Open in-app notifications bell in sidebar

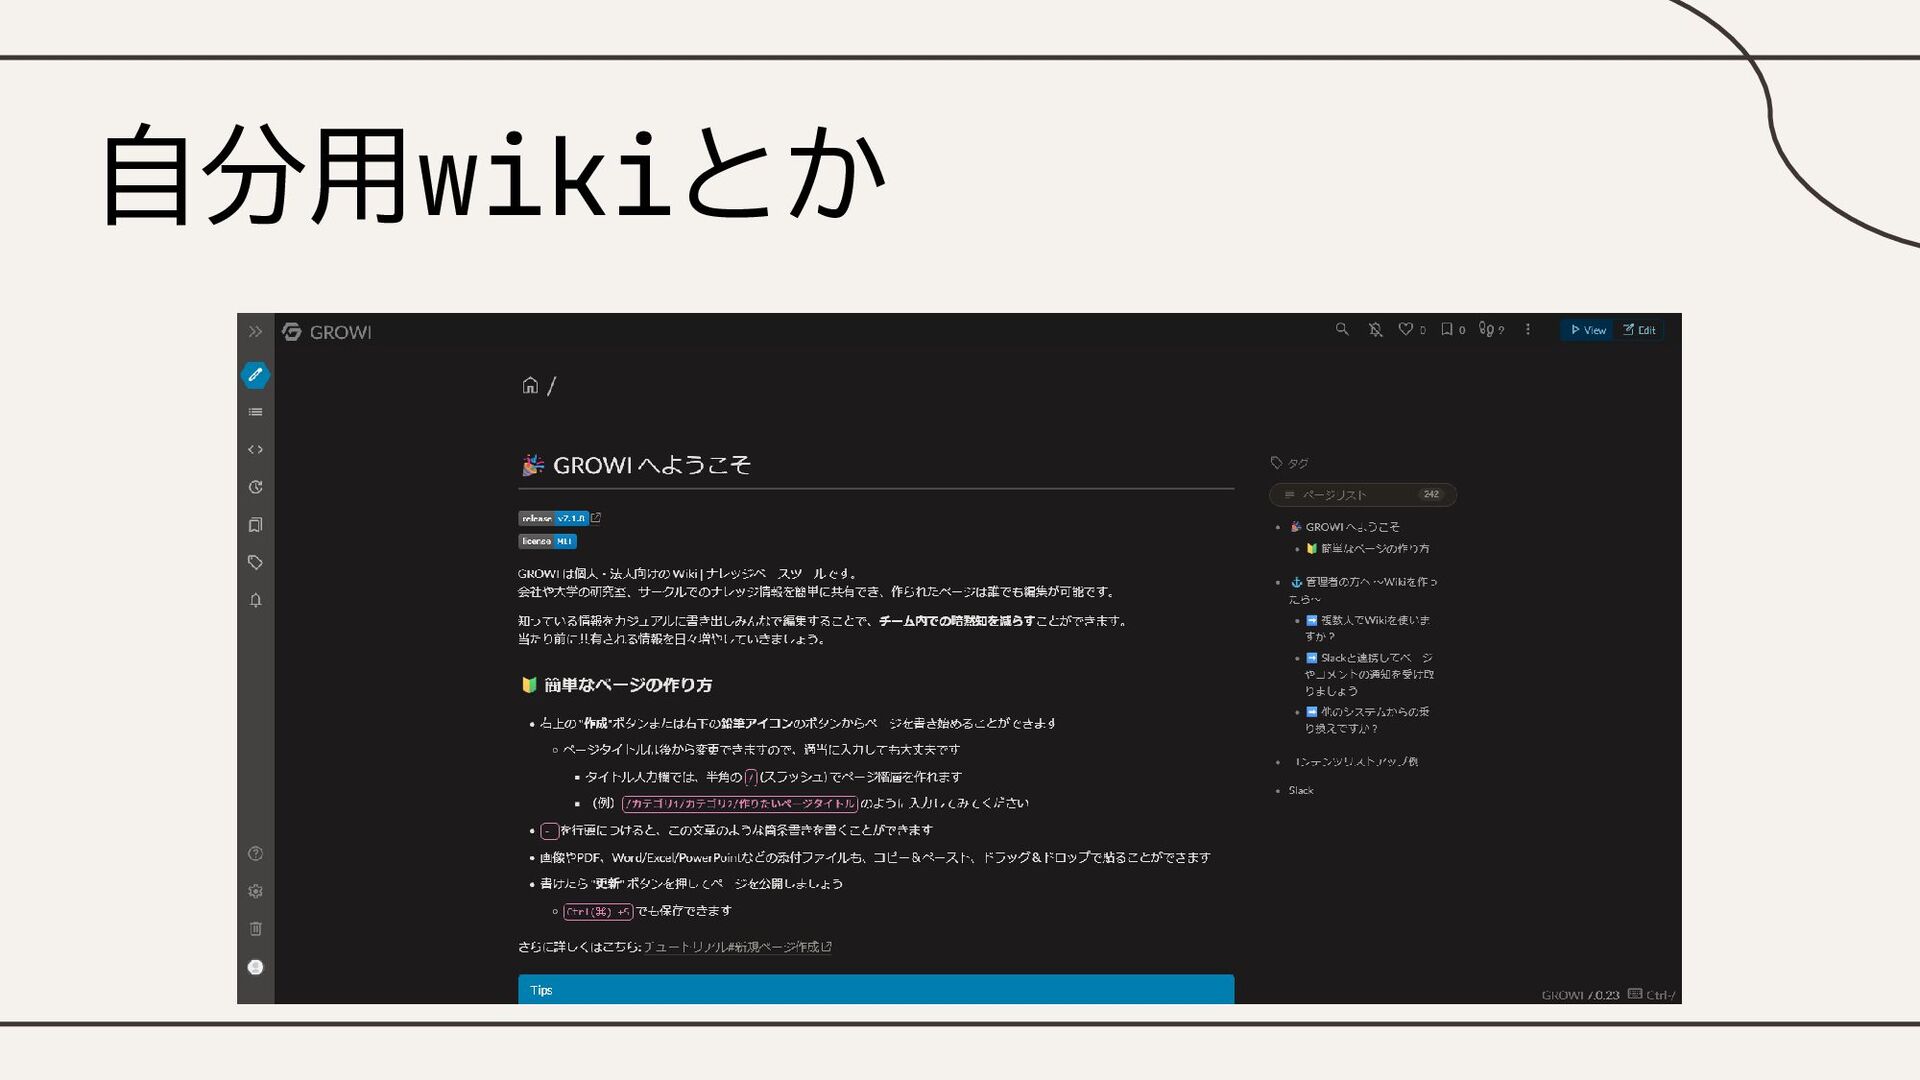click(255, 600)
